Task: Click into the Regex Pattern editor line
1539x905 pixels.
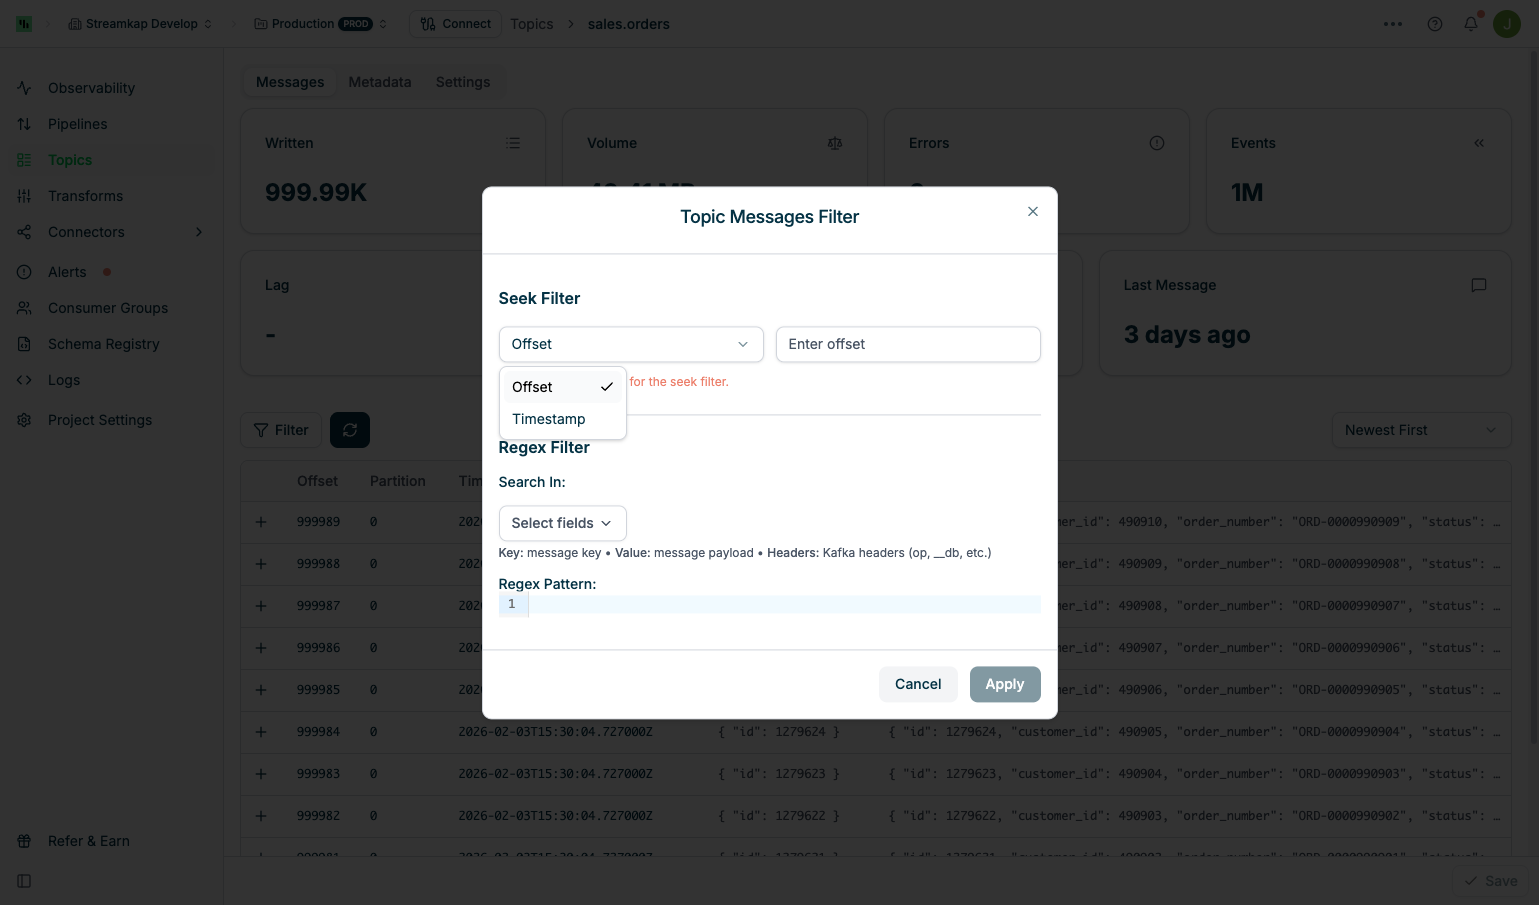Action: coord(785,604)
